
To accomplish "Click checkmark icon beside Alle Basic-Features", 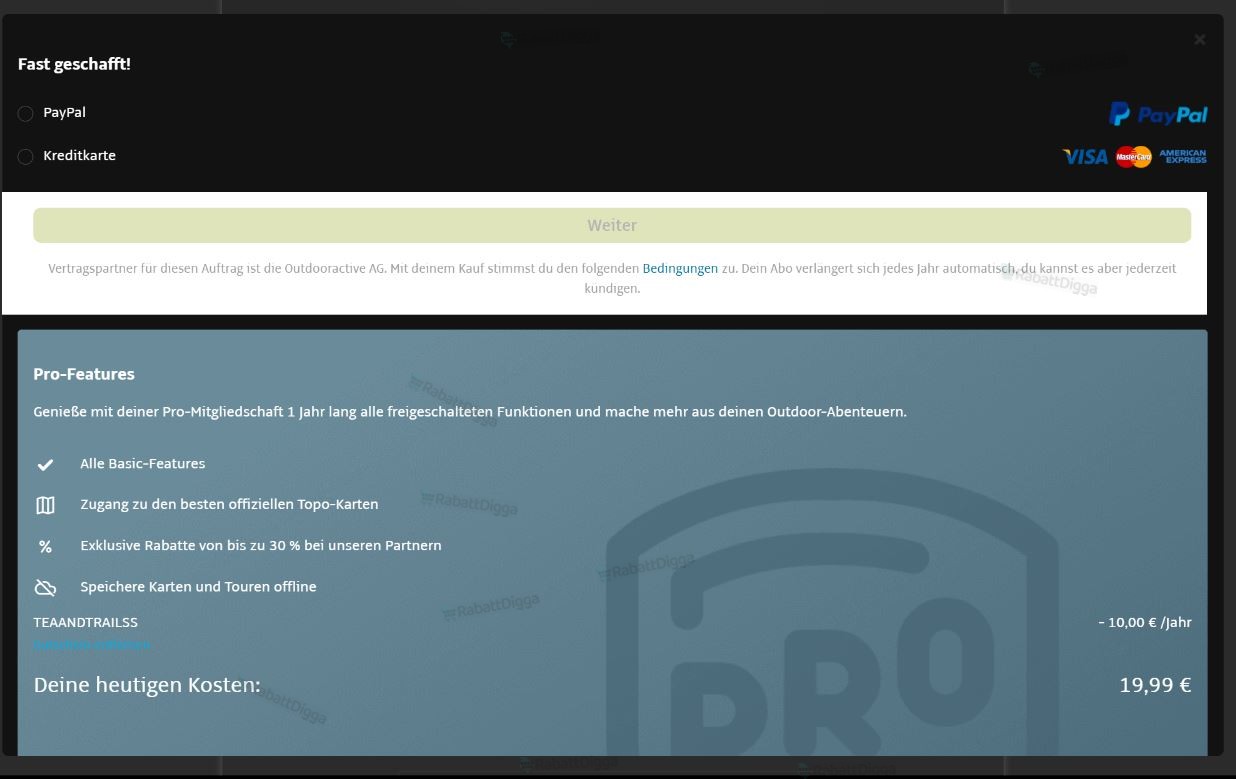I will pyautogui.click(x=45, y=464).
